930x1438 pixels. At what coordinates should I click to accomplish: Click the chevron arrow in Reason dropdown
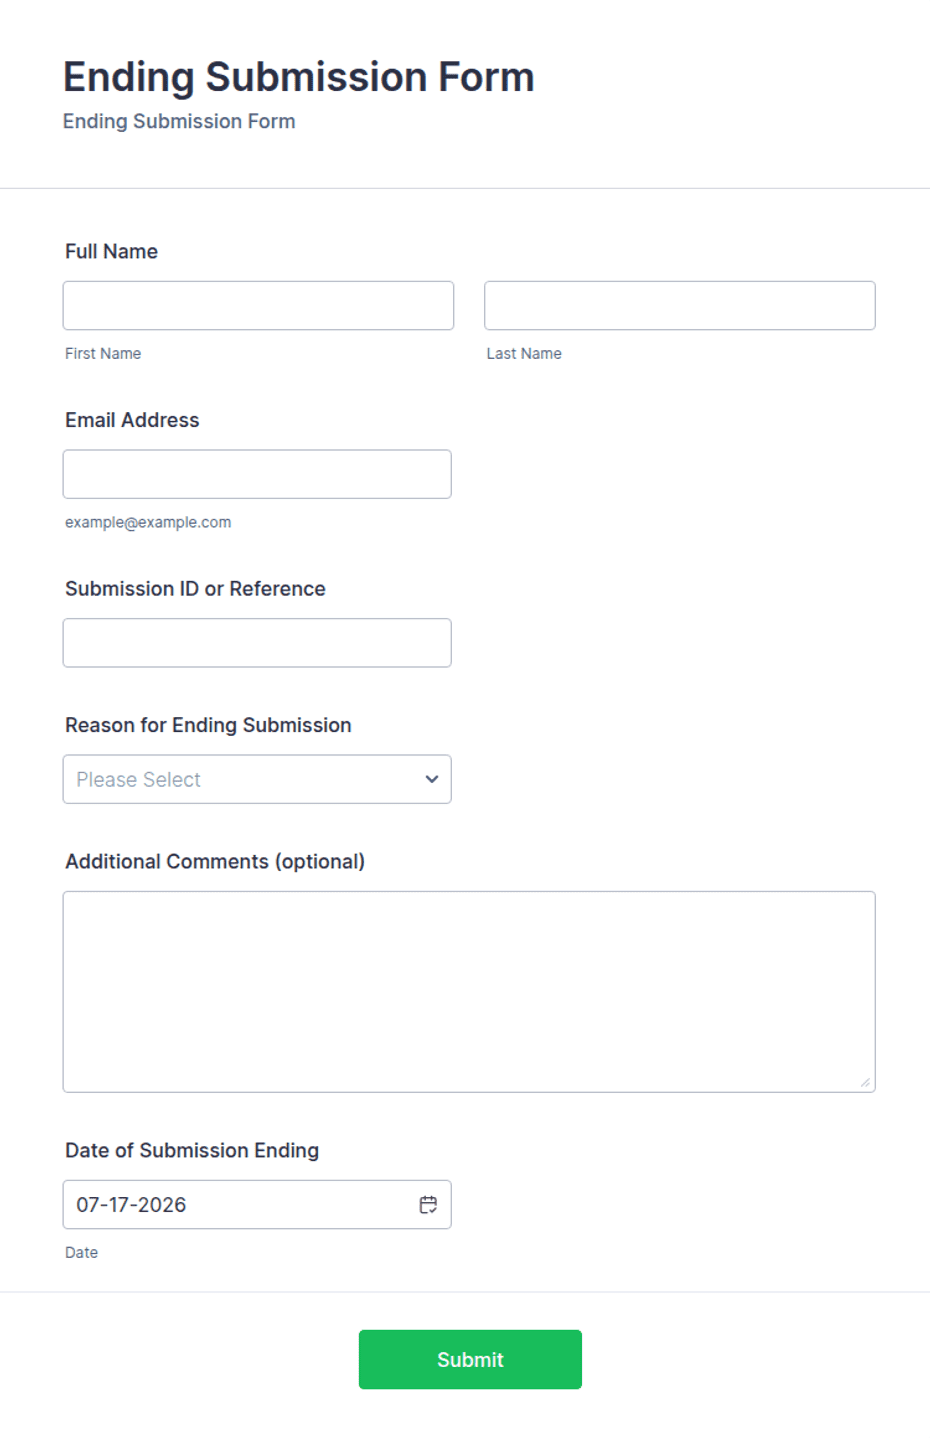pyautogui.click(x=432, y=779)
